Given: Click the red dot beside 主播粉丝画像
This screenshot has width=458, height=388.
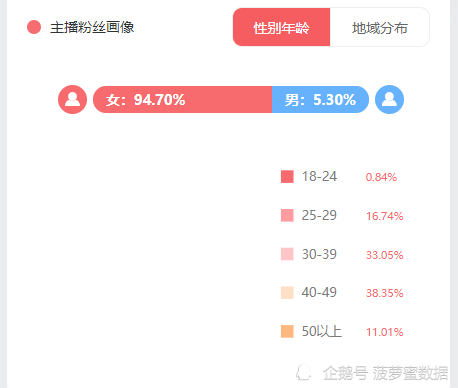Looking at the screenshot, I should pyautogui.click(x=34, y=27).
